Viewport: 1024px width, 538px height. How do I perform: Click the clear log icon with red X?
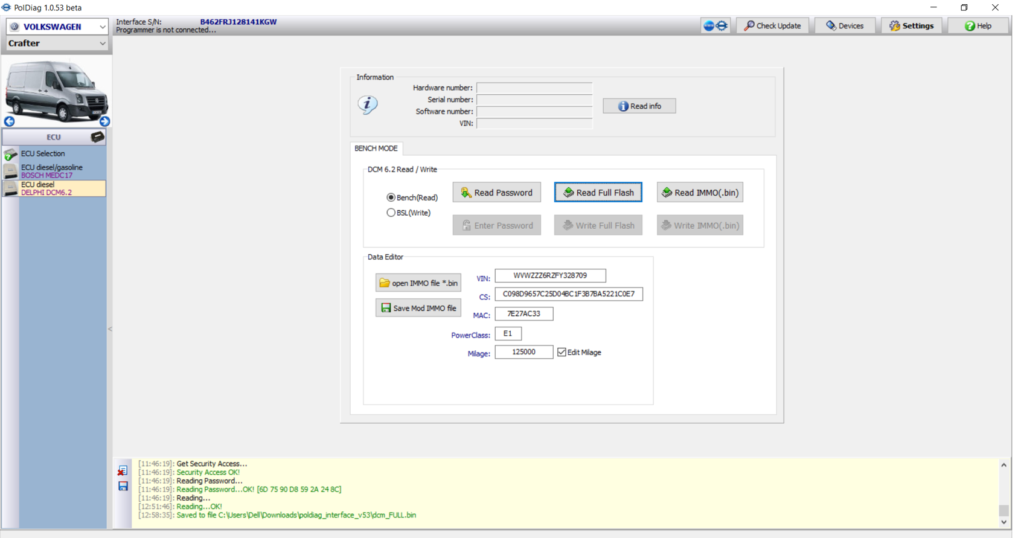click(x=123, y=471)
